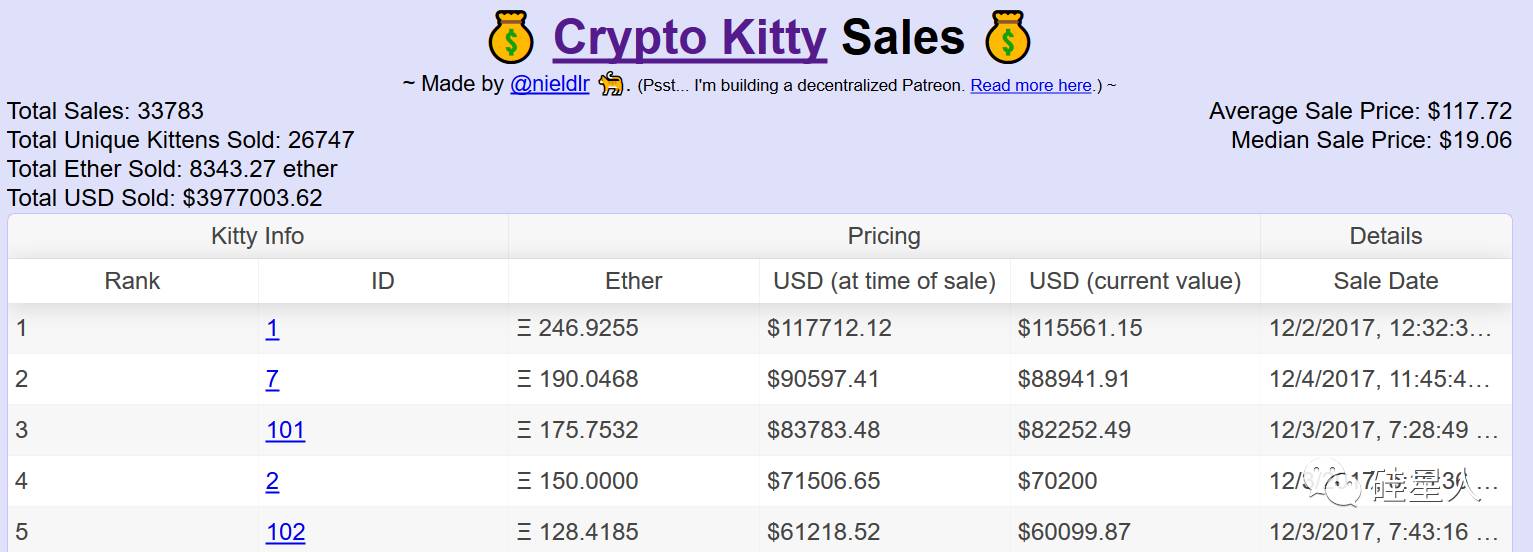Open the @nieldlr author link
The height and width of the screenshot is (552, 1533).
point(549,84)
